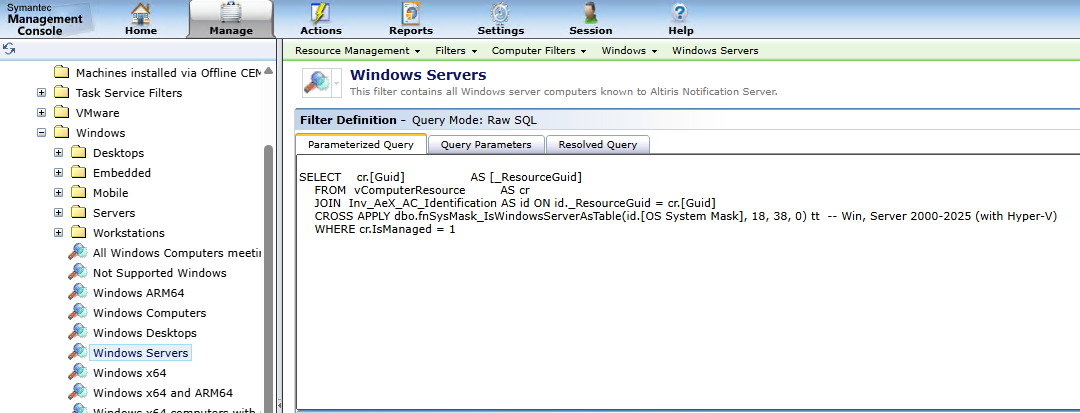
Task: Click the Windows Servers page title
Action: pyautogui.click(x=418, y=75)
